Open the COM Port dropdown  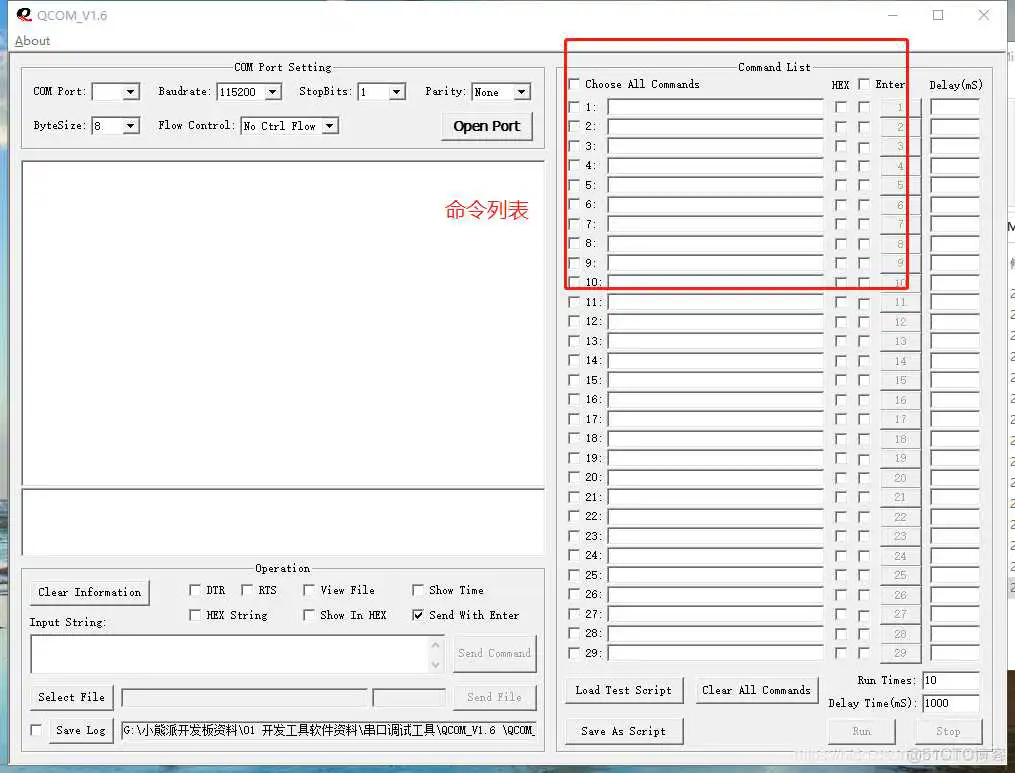pos(132,91)
